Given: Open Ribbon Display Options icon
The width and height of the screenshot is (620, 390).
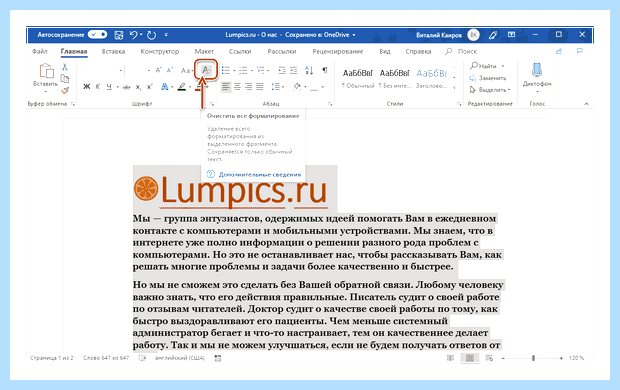Looking at the screenshot, I should point(511,35).
